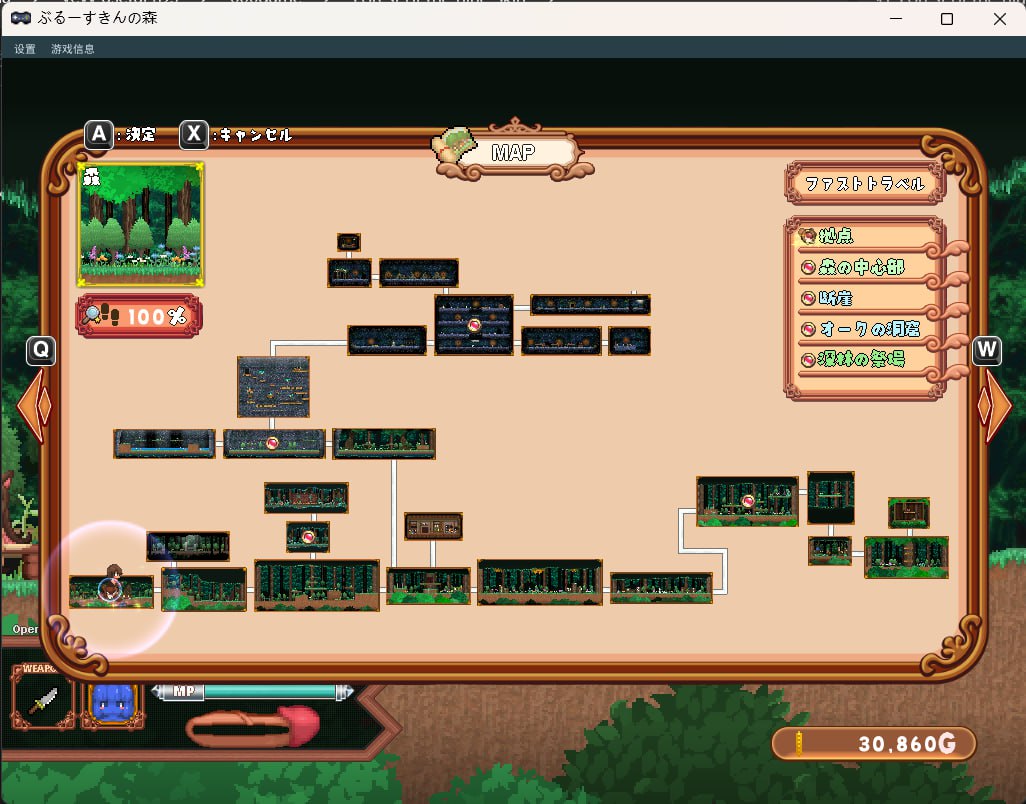Click the A confirm key icon
Screen dimensions: 1026x804
(x=98, y=135)
